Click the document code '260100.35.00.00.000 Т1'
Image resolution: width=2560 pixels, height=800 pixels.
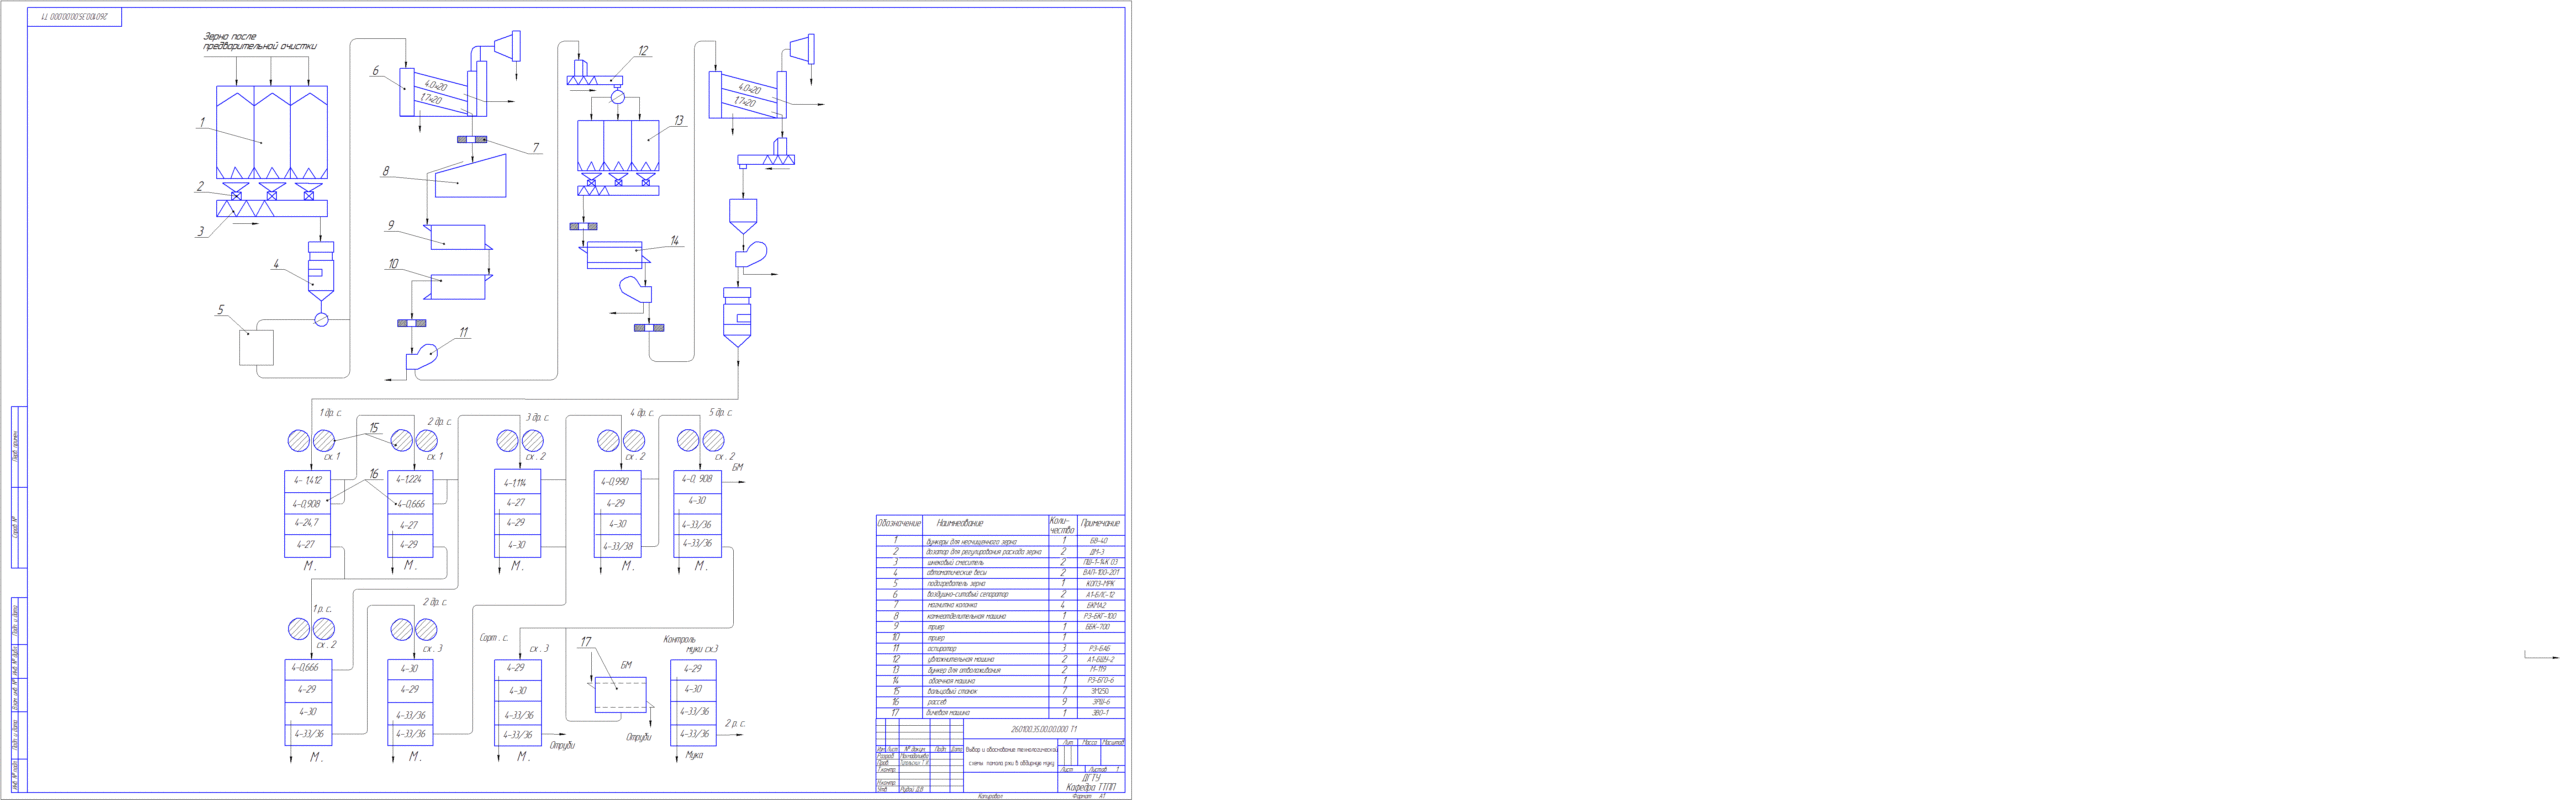pyautogui.click(x=1043, y=729)
